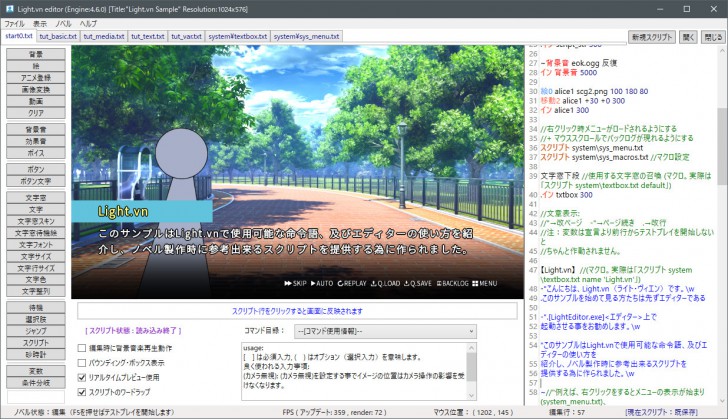
Task: Click the ボイス command button
Action: [x=36, y=153]
